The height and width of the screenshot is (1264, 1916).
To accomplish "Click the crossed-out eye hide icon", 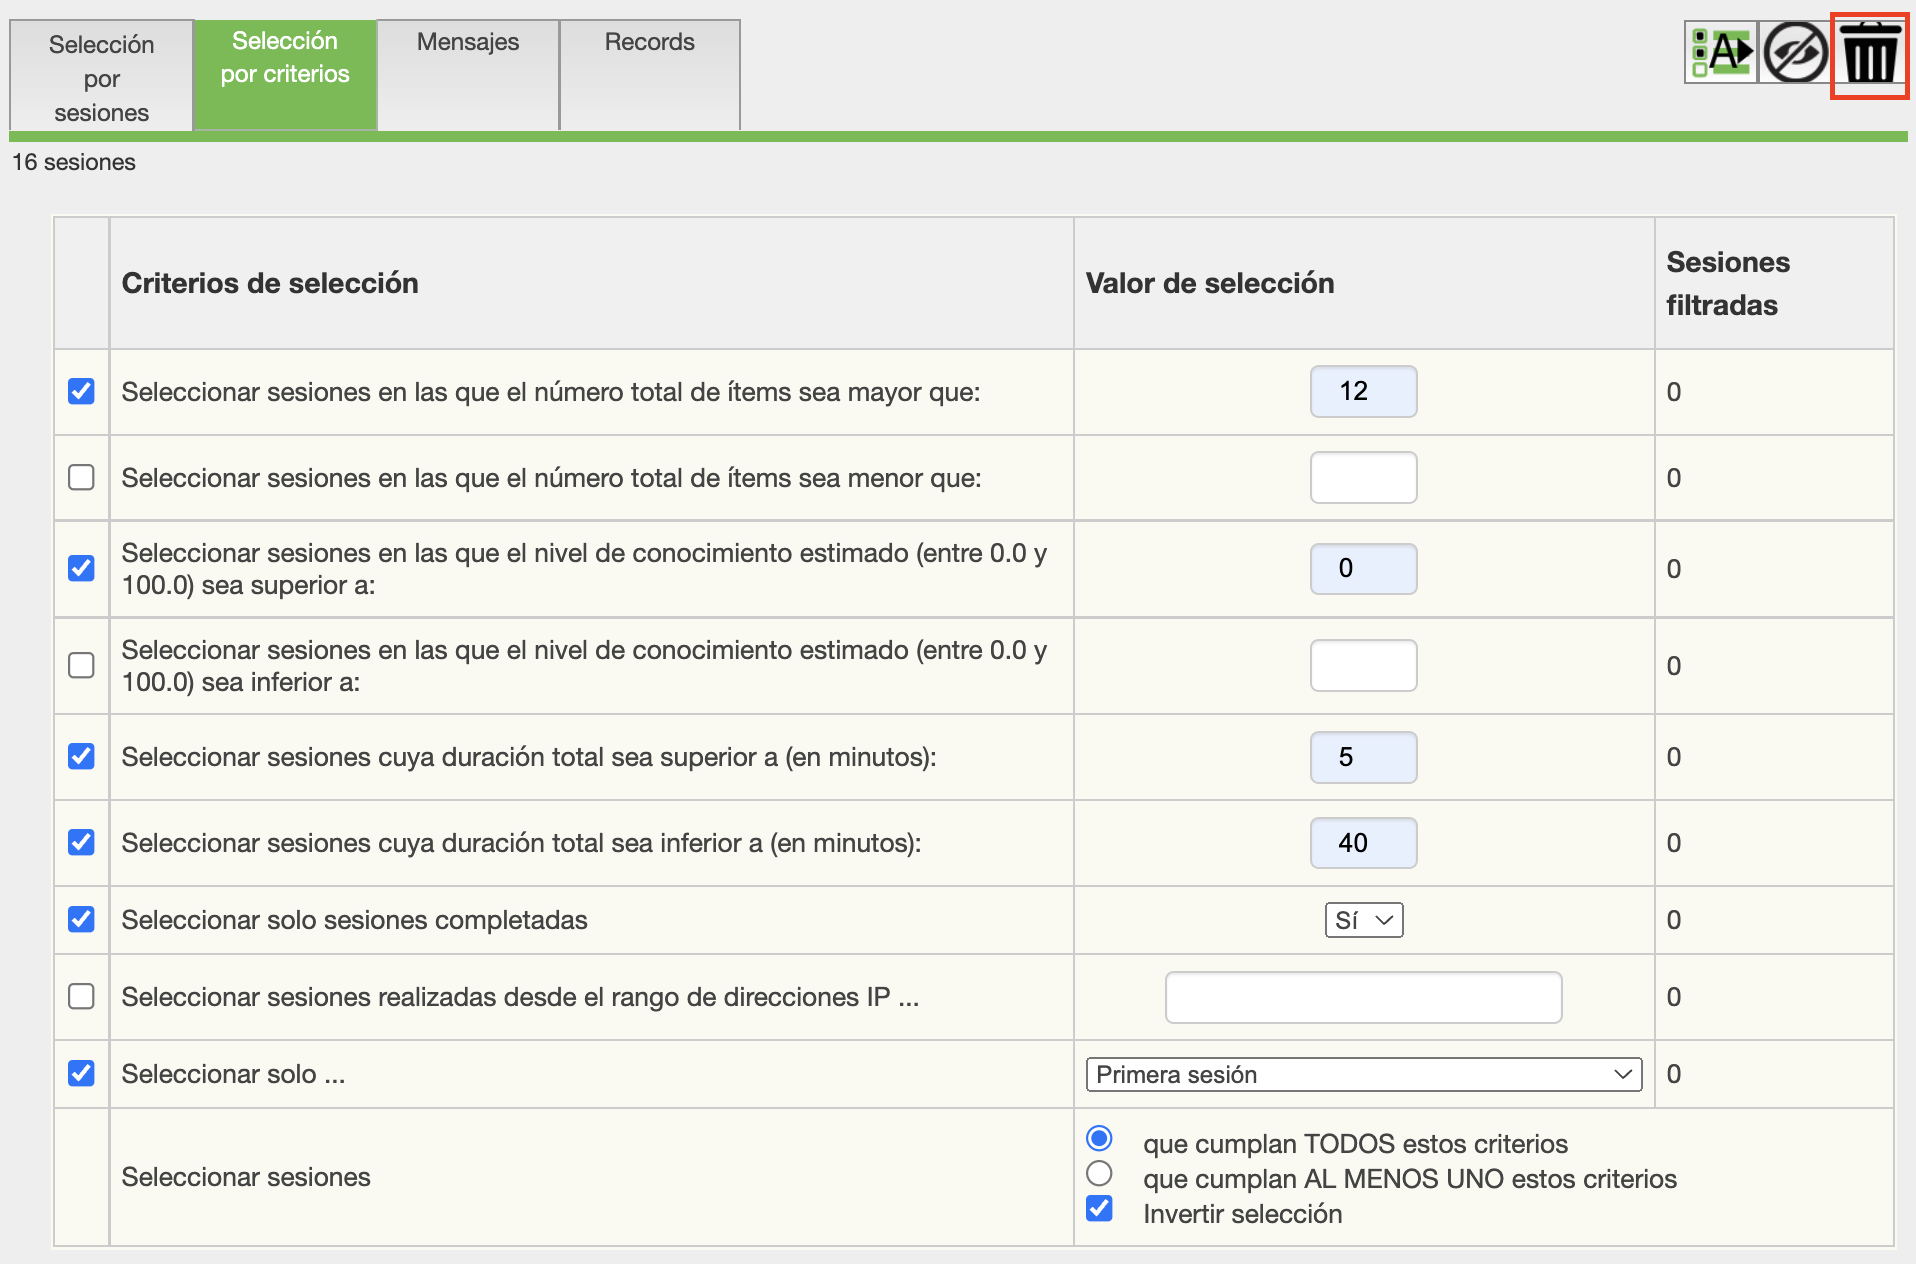I will [x=1795, y=53].
